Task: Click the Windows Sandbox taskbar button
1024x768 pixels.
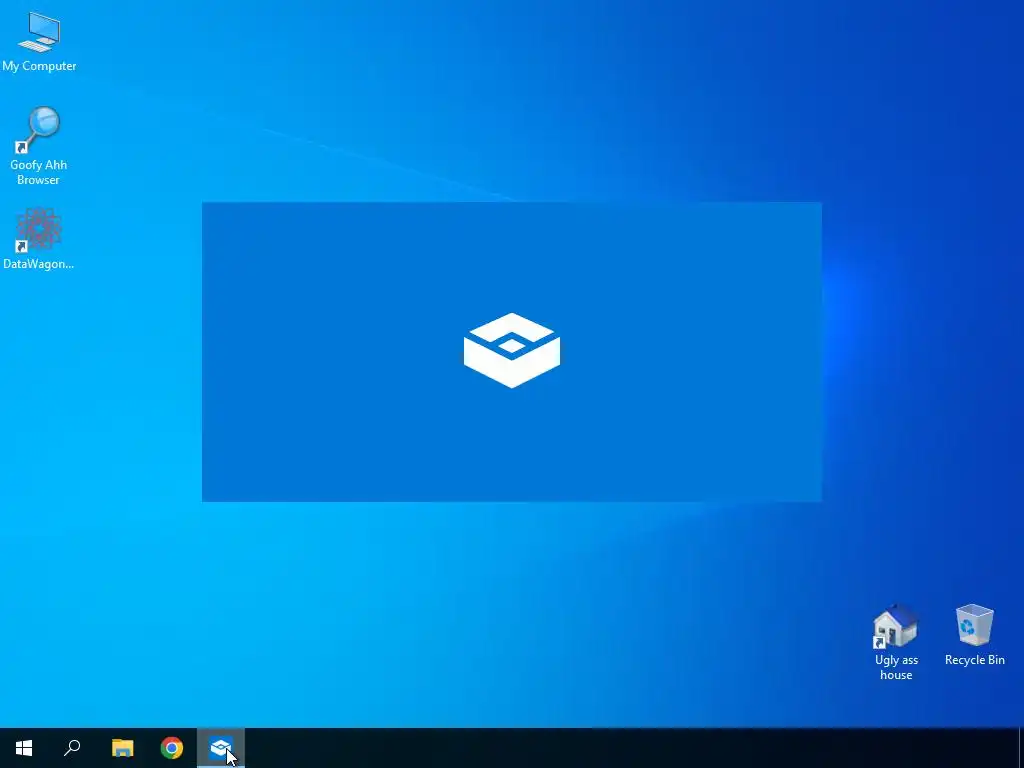Action: coord(221,748)
